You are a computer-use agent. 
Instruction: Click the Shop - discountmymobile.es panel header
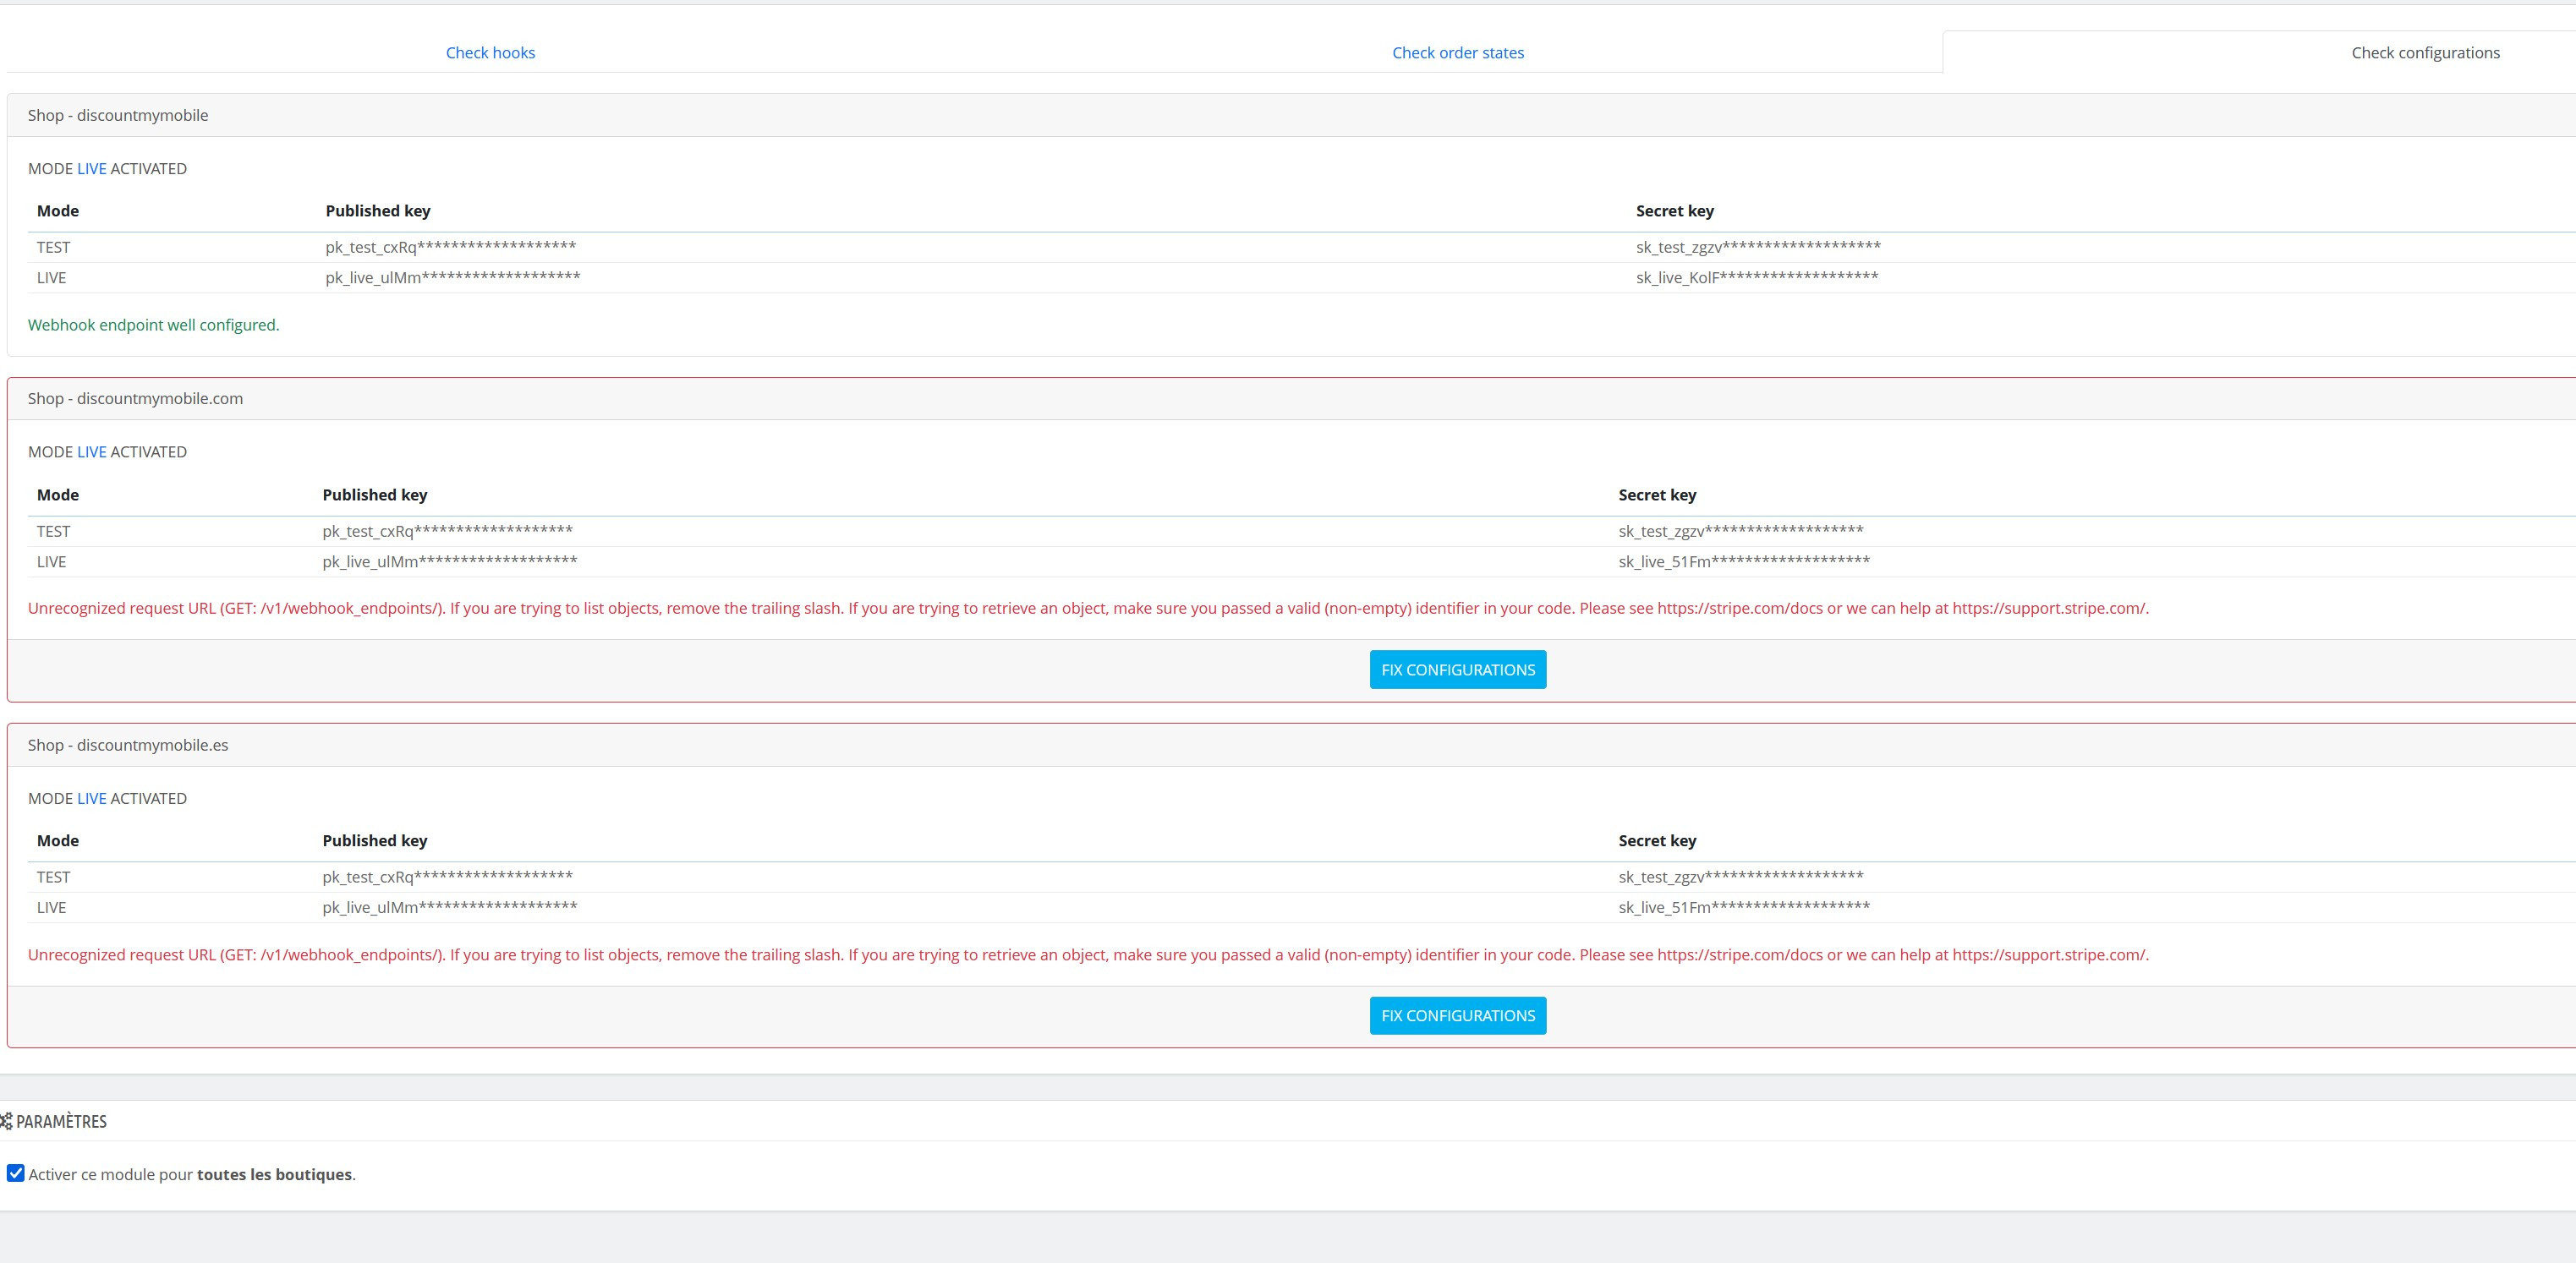tap(128, 745)
